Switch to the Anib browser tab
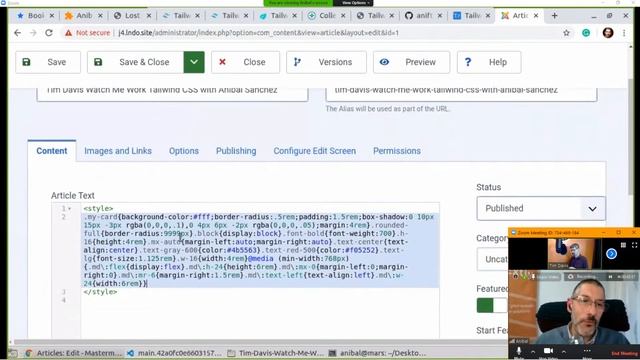Viewport: 640px width, 360px height. click(84, 16)
